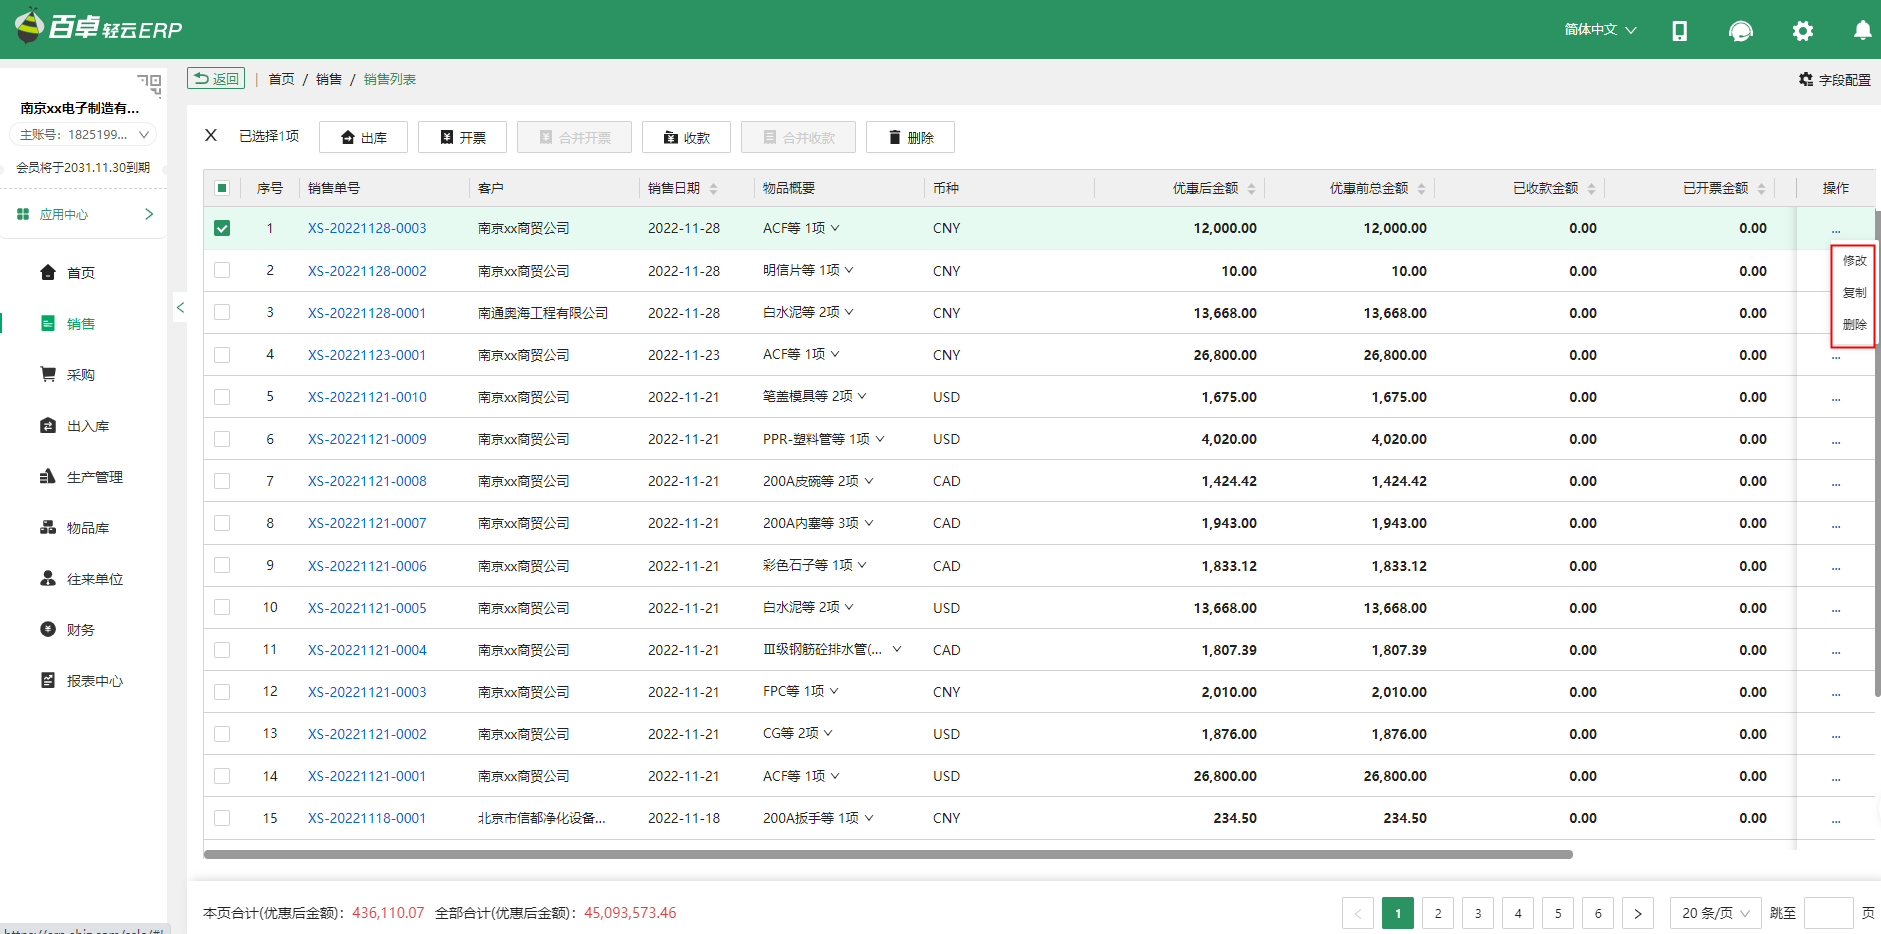Uncheck row XS-20221128-0003

(x=222, y=228)
